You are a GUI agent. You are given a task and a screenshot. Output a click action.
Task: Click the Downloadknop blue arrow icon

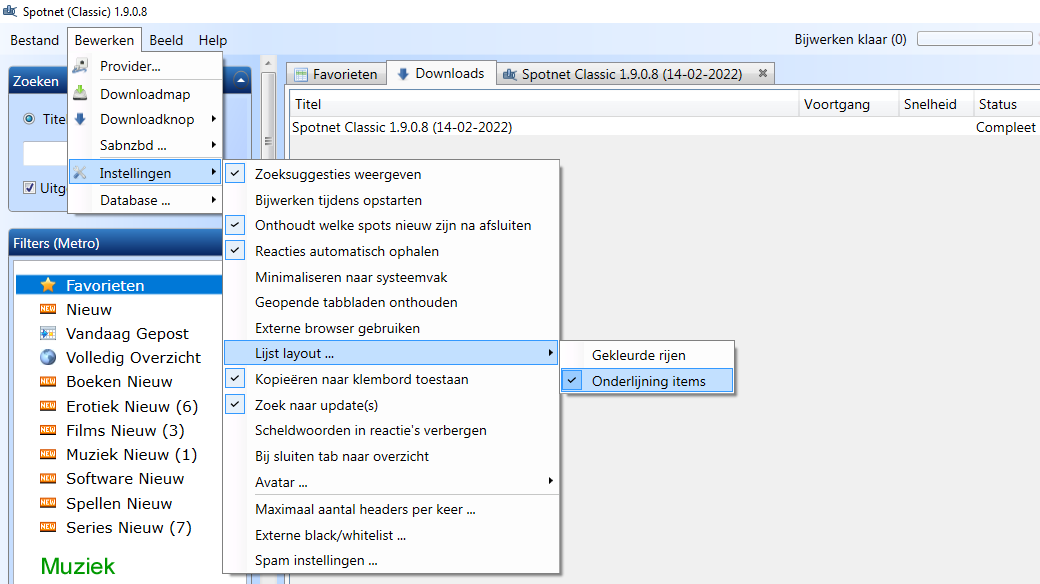click(x=80, y=119)
